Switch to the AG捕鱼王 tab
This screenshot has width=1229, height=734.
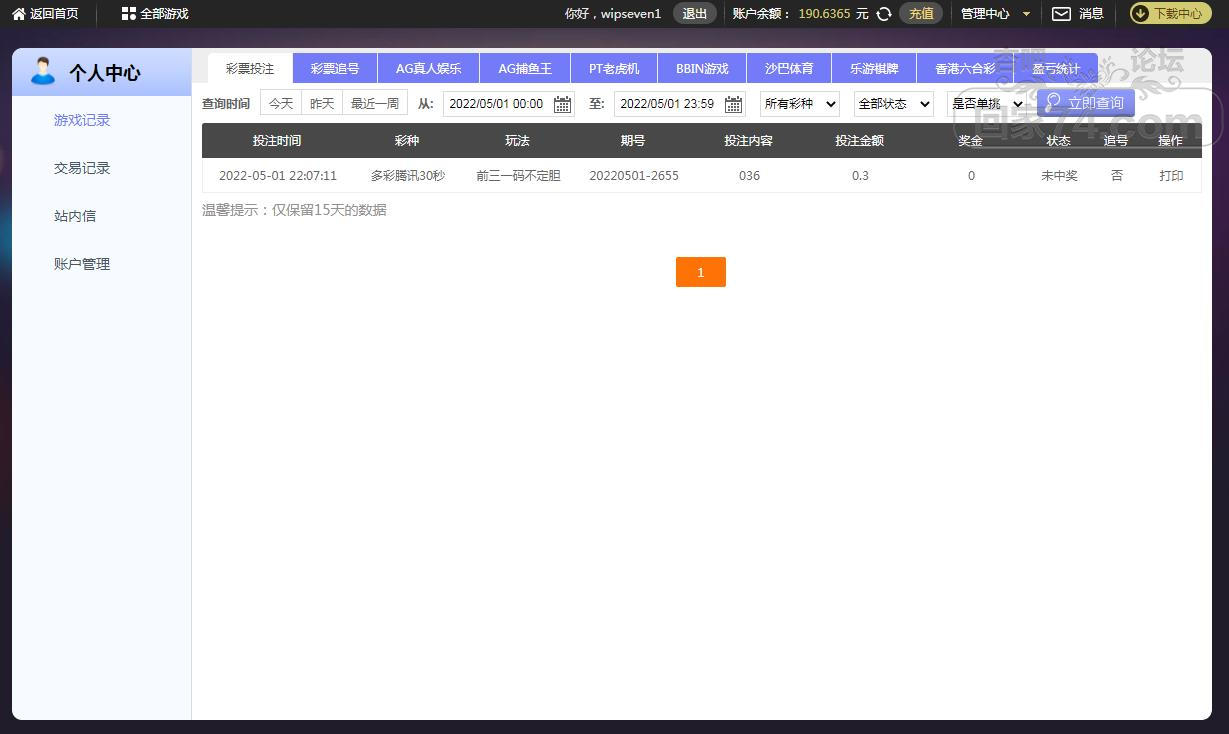tap(525, 68)
